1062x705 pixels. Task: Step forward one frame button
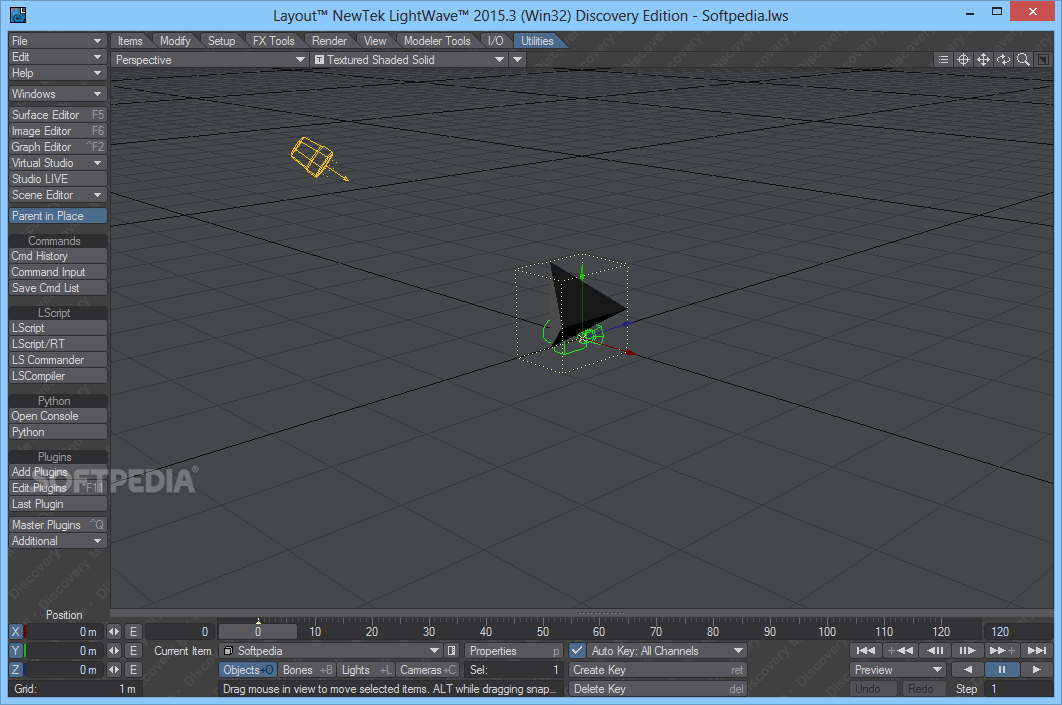pos(968,650)
